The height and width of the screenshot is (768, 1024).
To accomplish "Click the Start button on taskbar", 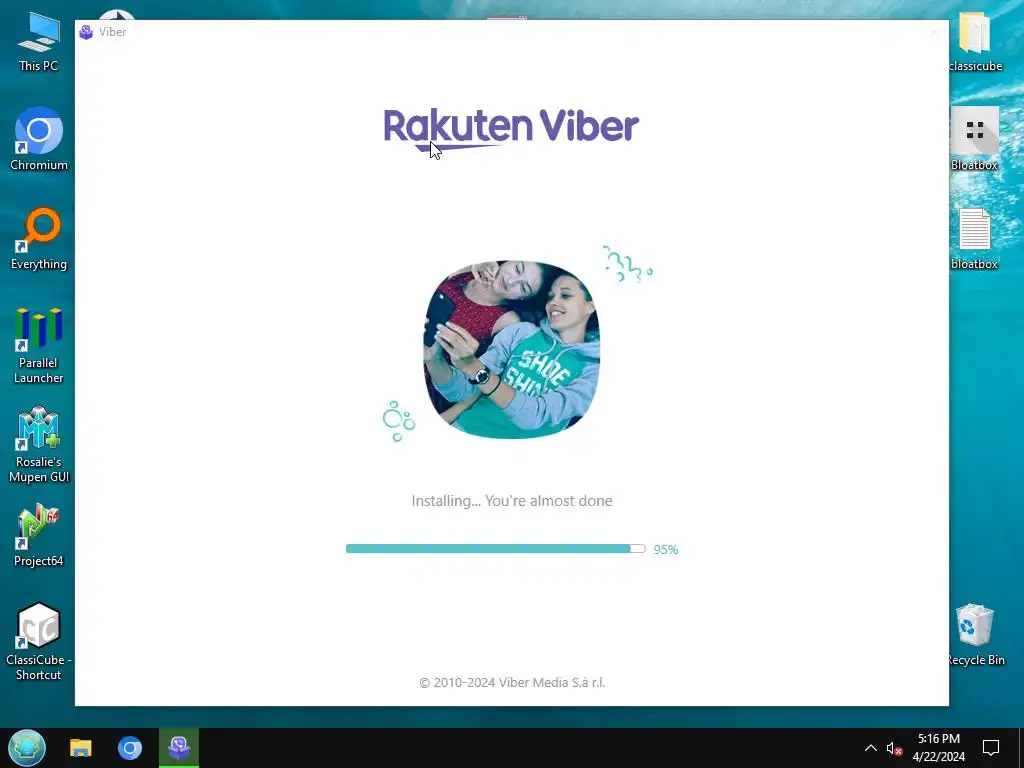I will [x=27, y=748].
